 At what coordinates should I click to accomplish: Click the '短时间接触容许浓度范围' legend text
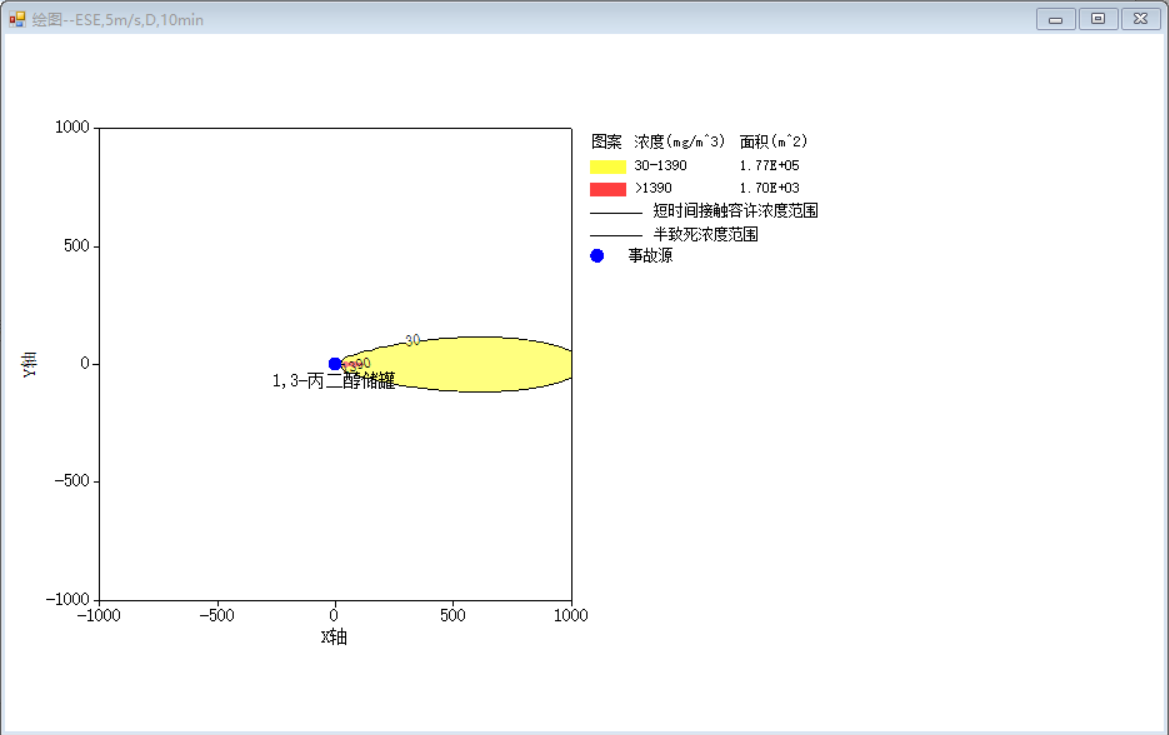click(x=735, y=211)
